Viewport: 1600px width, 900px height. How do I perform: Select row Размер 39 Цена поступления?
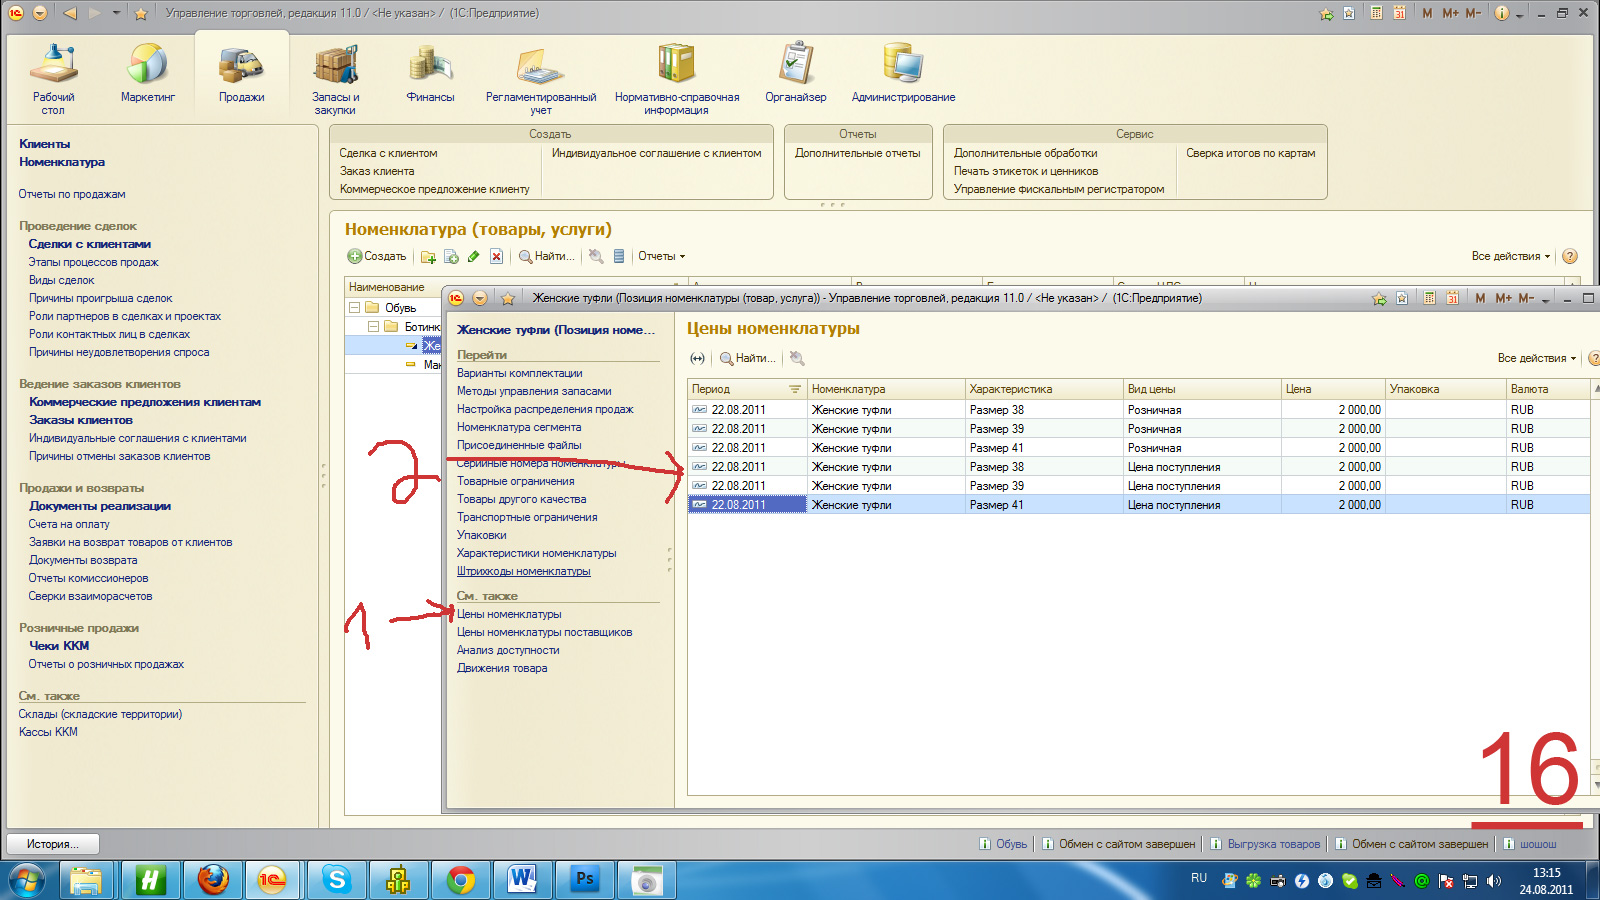[x=1139, y=486]
